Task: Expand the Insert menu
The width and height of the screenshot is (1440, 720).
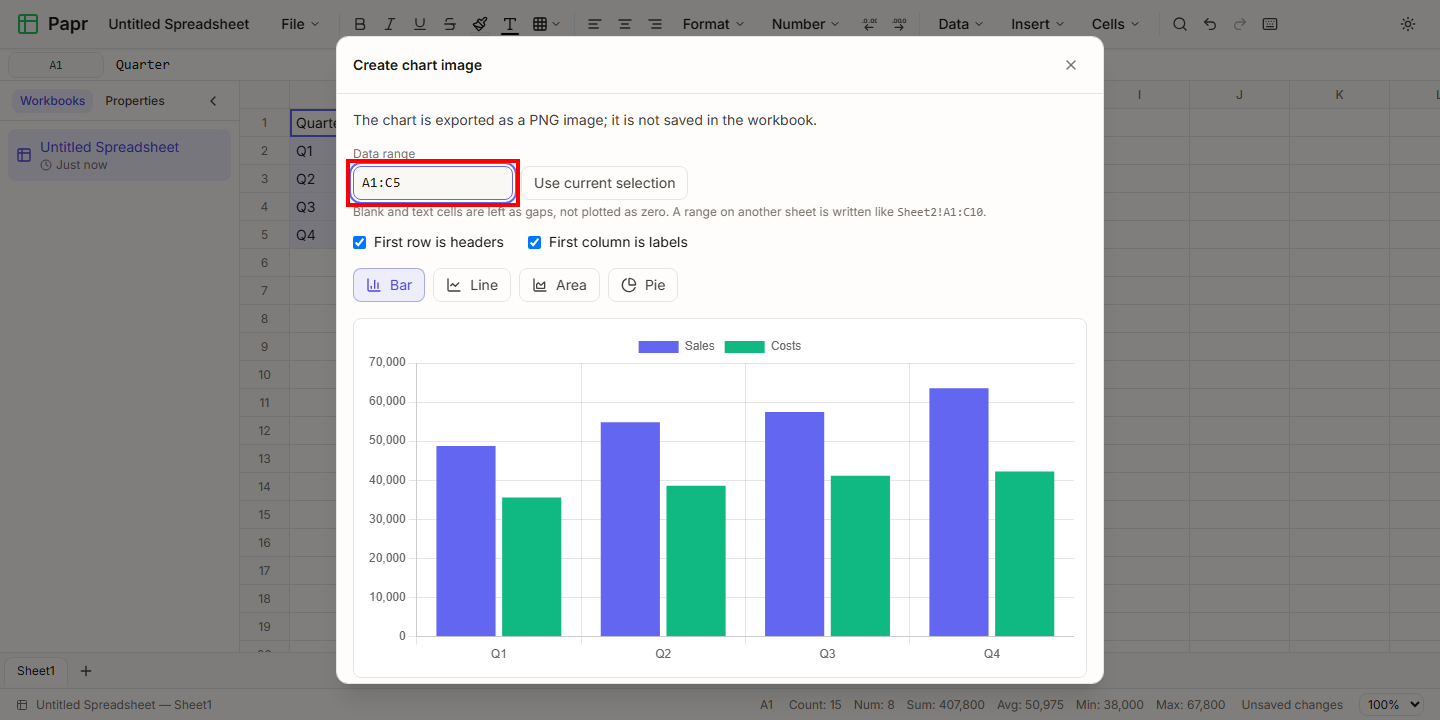Action: [1037, 24]
